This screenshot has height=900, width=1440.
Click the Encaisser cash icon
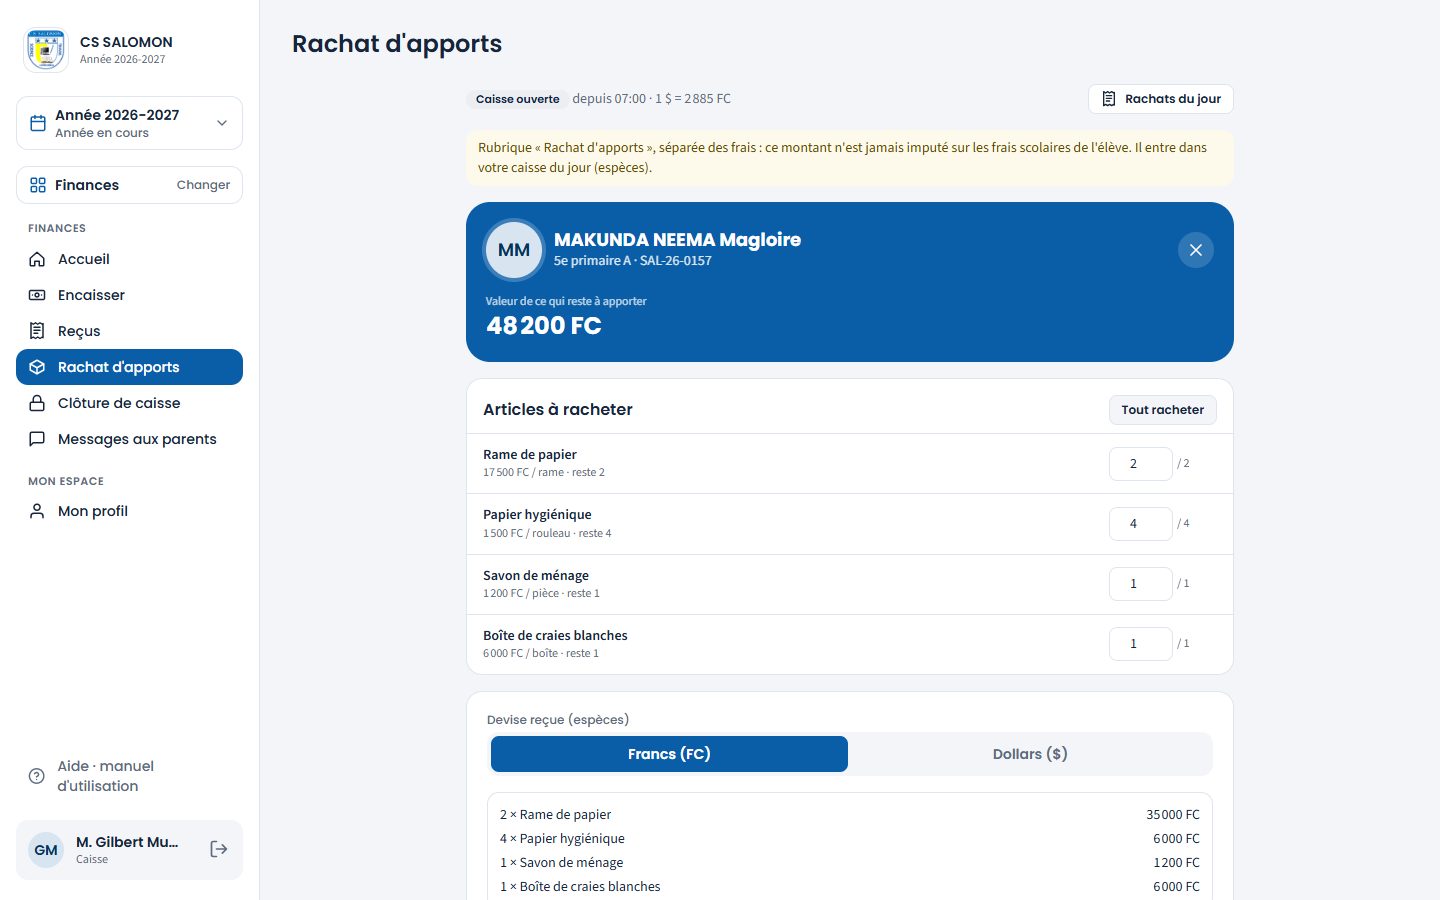pos(37,295)
